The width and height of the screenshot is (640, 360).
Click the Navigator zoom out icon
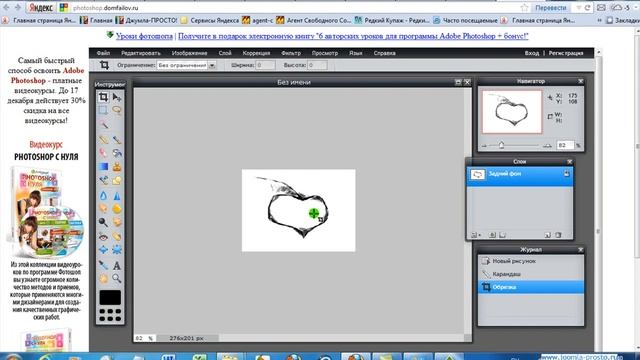coord(484,146)
